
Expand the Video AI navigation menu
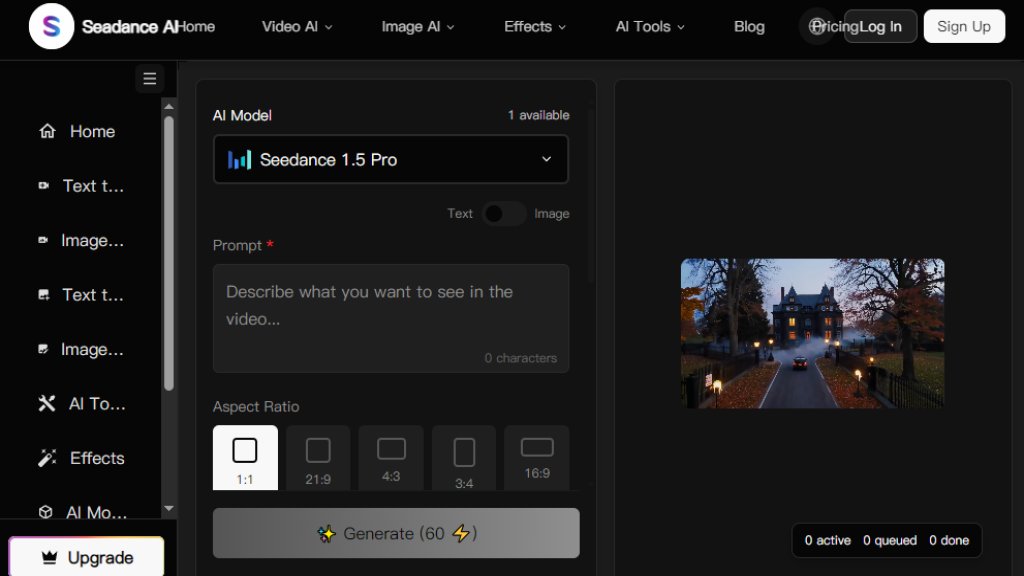(x=297, y=27)
